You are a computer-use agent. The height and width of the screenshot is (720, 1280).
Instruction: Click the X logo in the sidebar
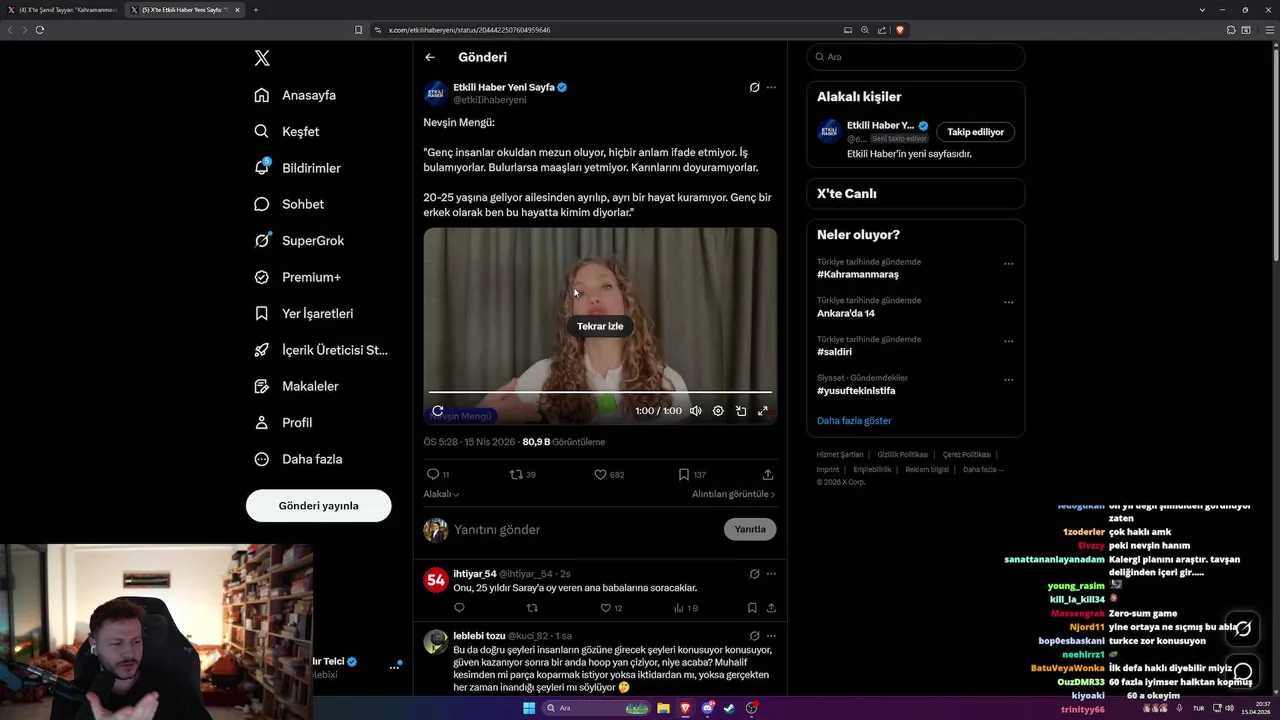point(262,58)
